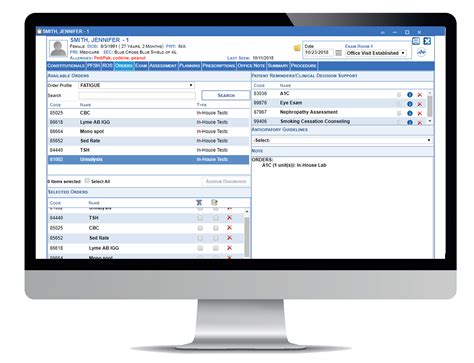The width and height of the screenshot is (474, 363).
Task: Open the yellow folder icon beside Date
Action: click(x=297, y=48)
